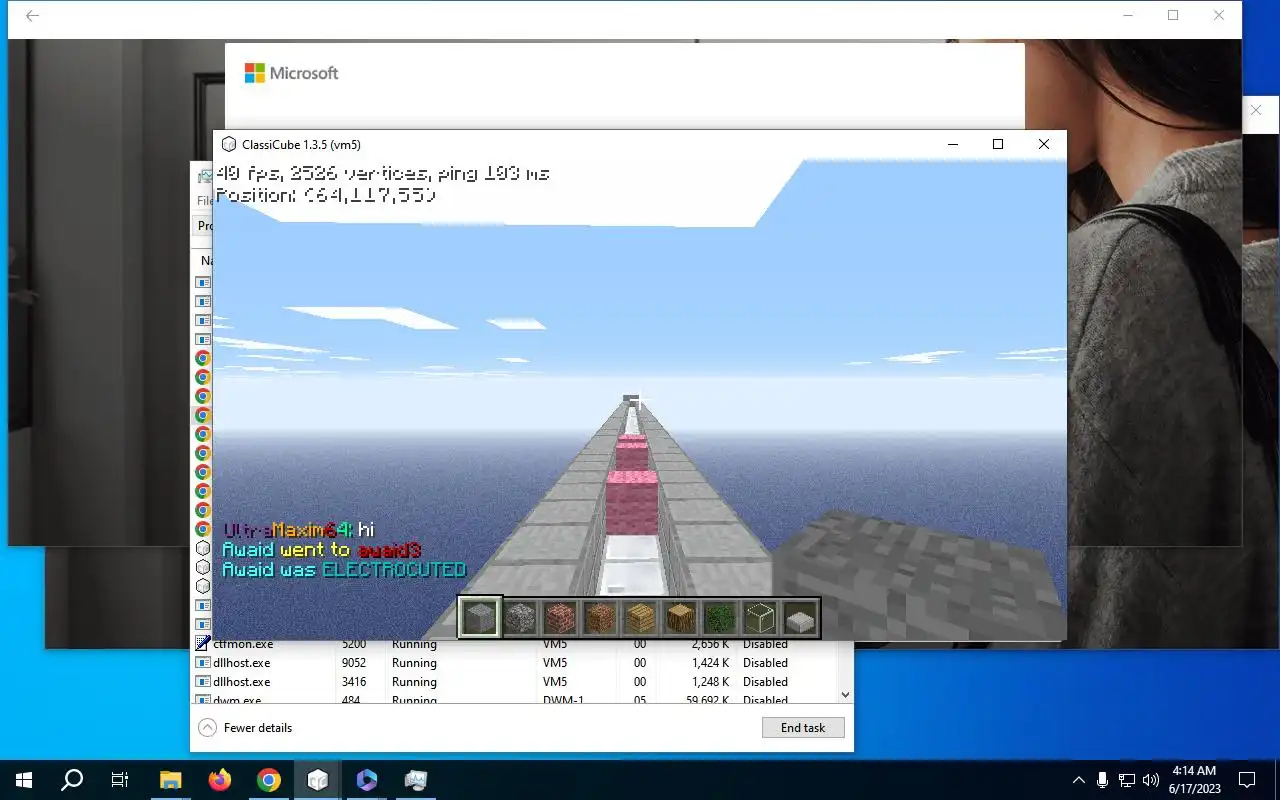The image size is (1280, 800).
Task: Click the Position coordinates readout
Action: [326, 195]
